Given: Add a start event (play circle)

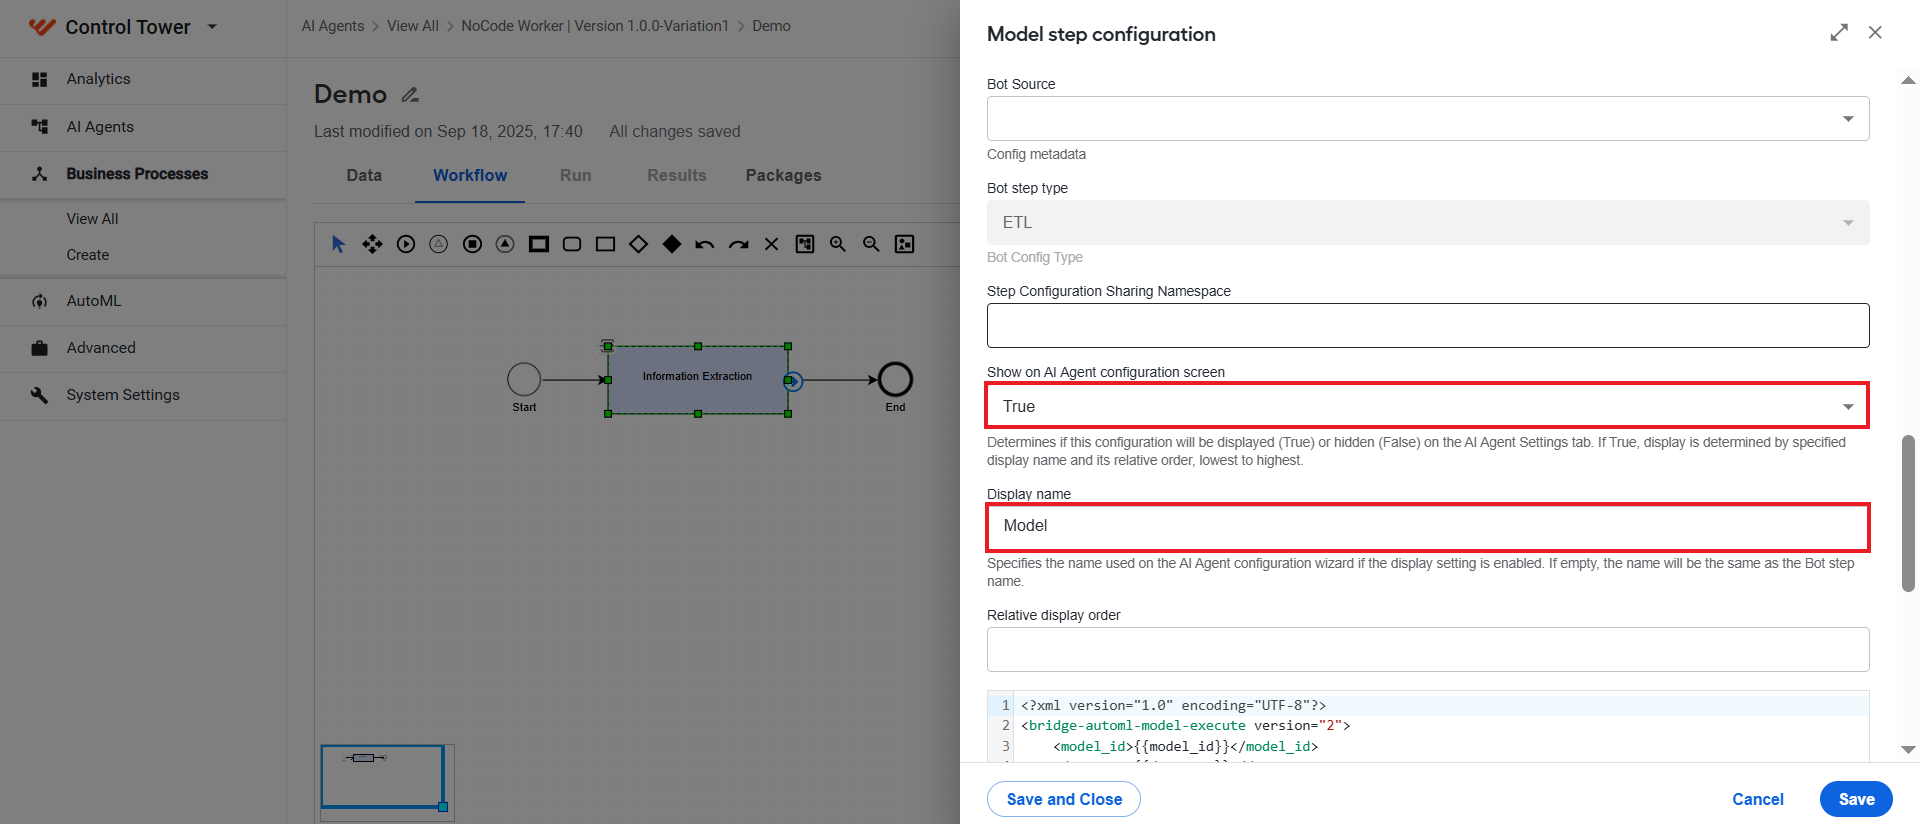Looking at the screenshot, I should click(405, 244).
